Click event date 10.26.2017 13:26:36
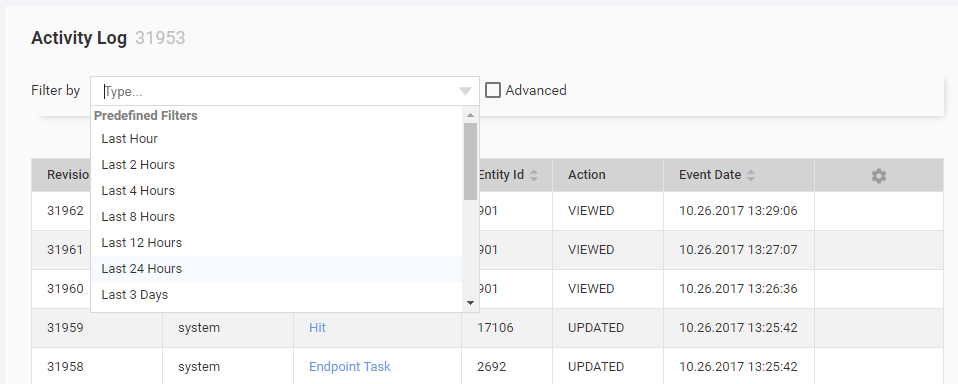Viewport: 958px width, 384px height. coord(738,289)
